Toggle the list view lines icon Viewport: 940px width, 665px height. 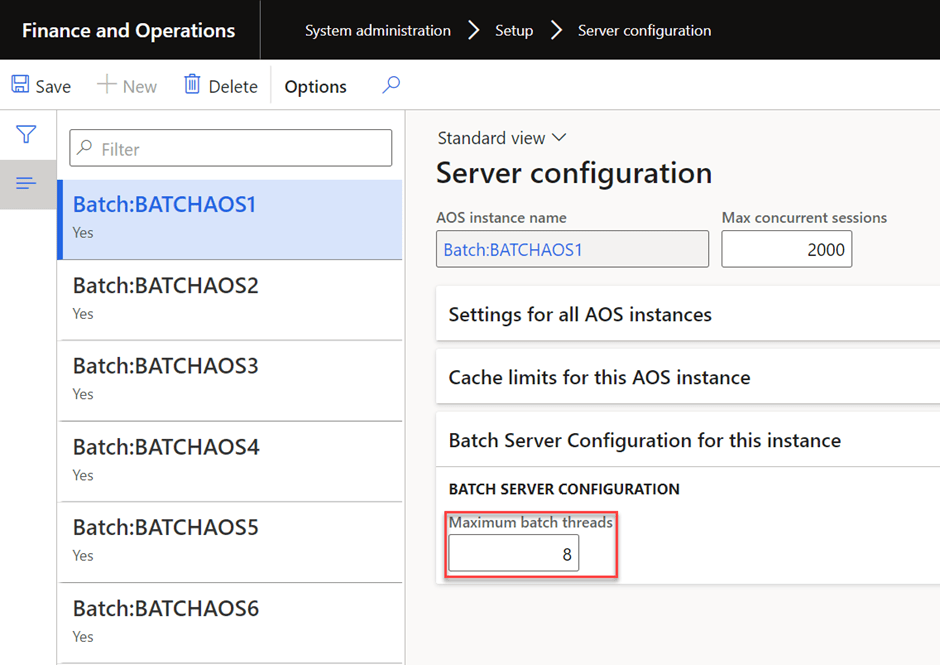[27, 183]
